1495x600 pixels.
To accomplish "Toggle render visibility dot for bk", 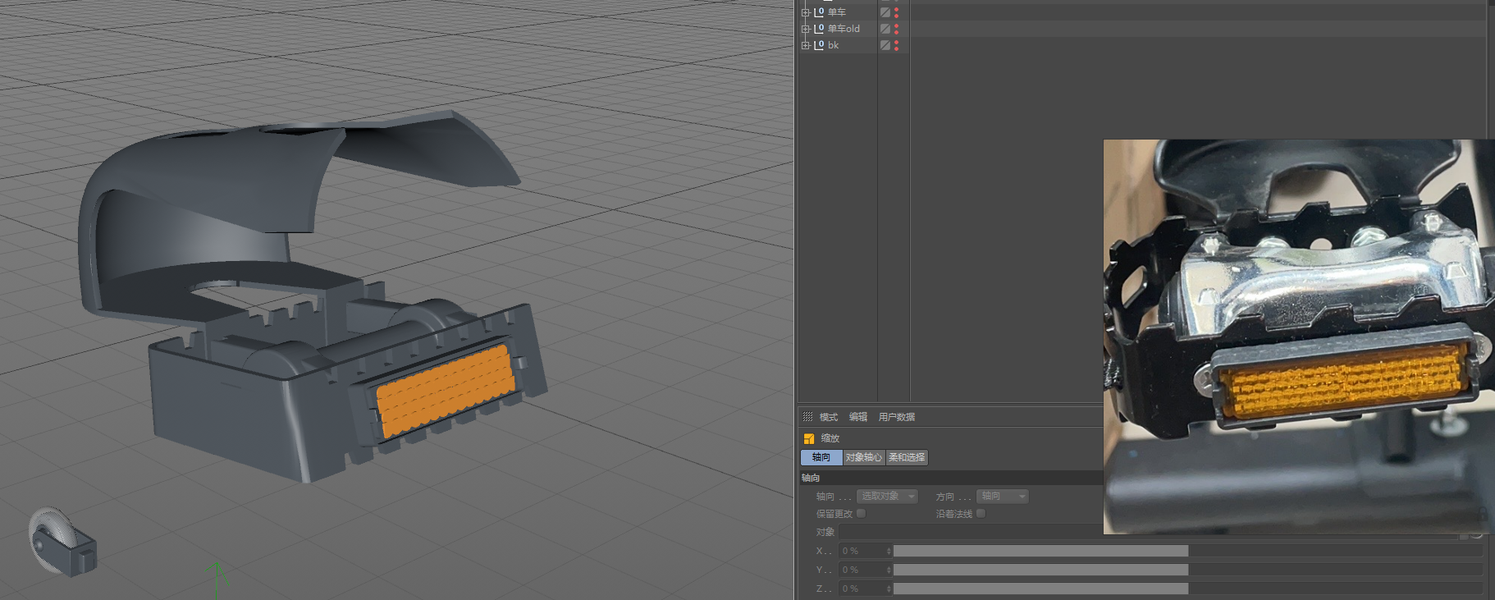I will tap(896, 50).
